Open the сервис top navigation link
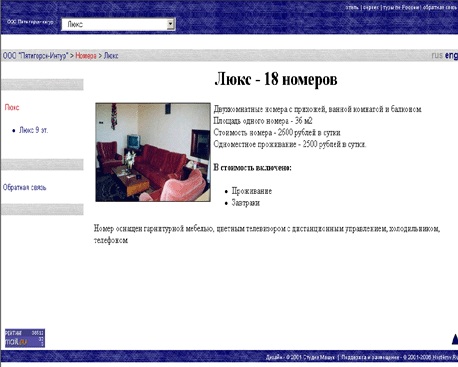This screenshot has width=458, height=367. point(371,7)
